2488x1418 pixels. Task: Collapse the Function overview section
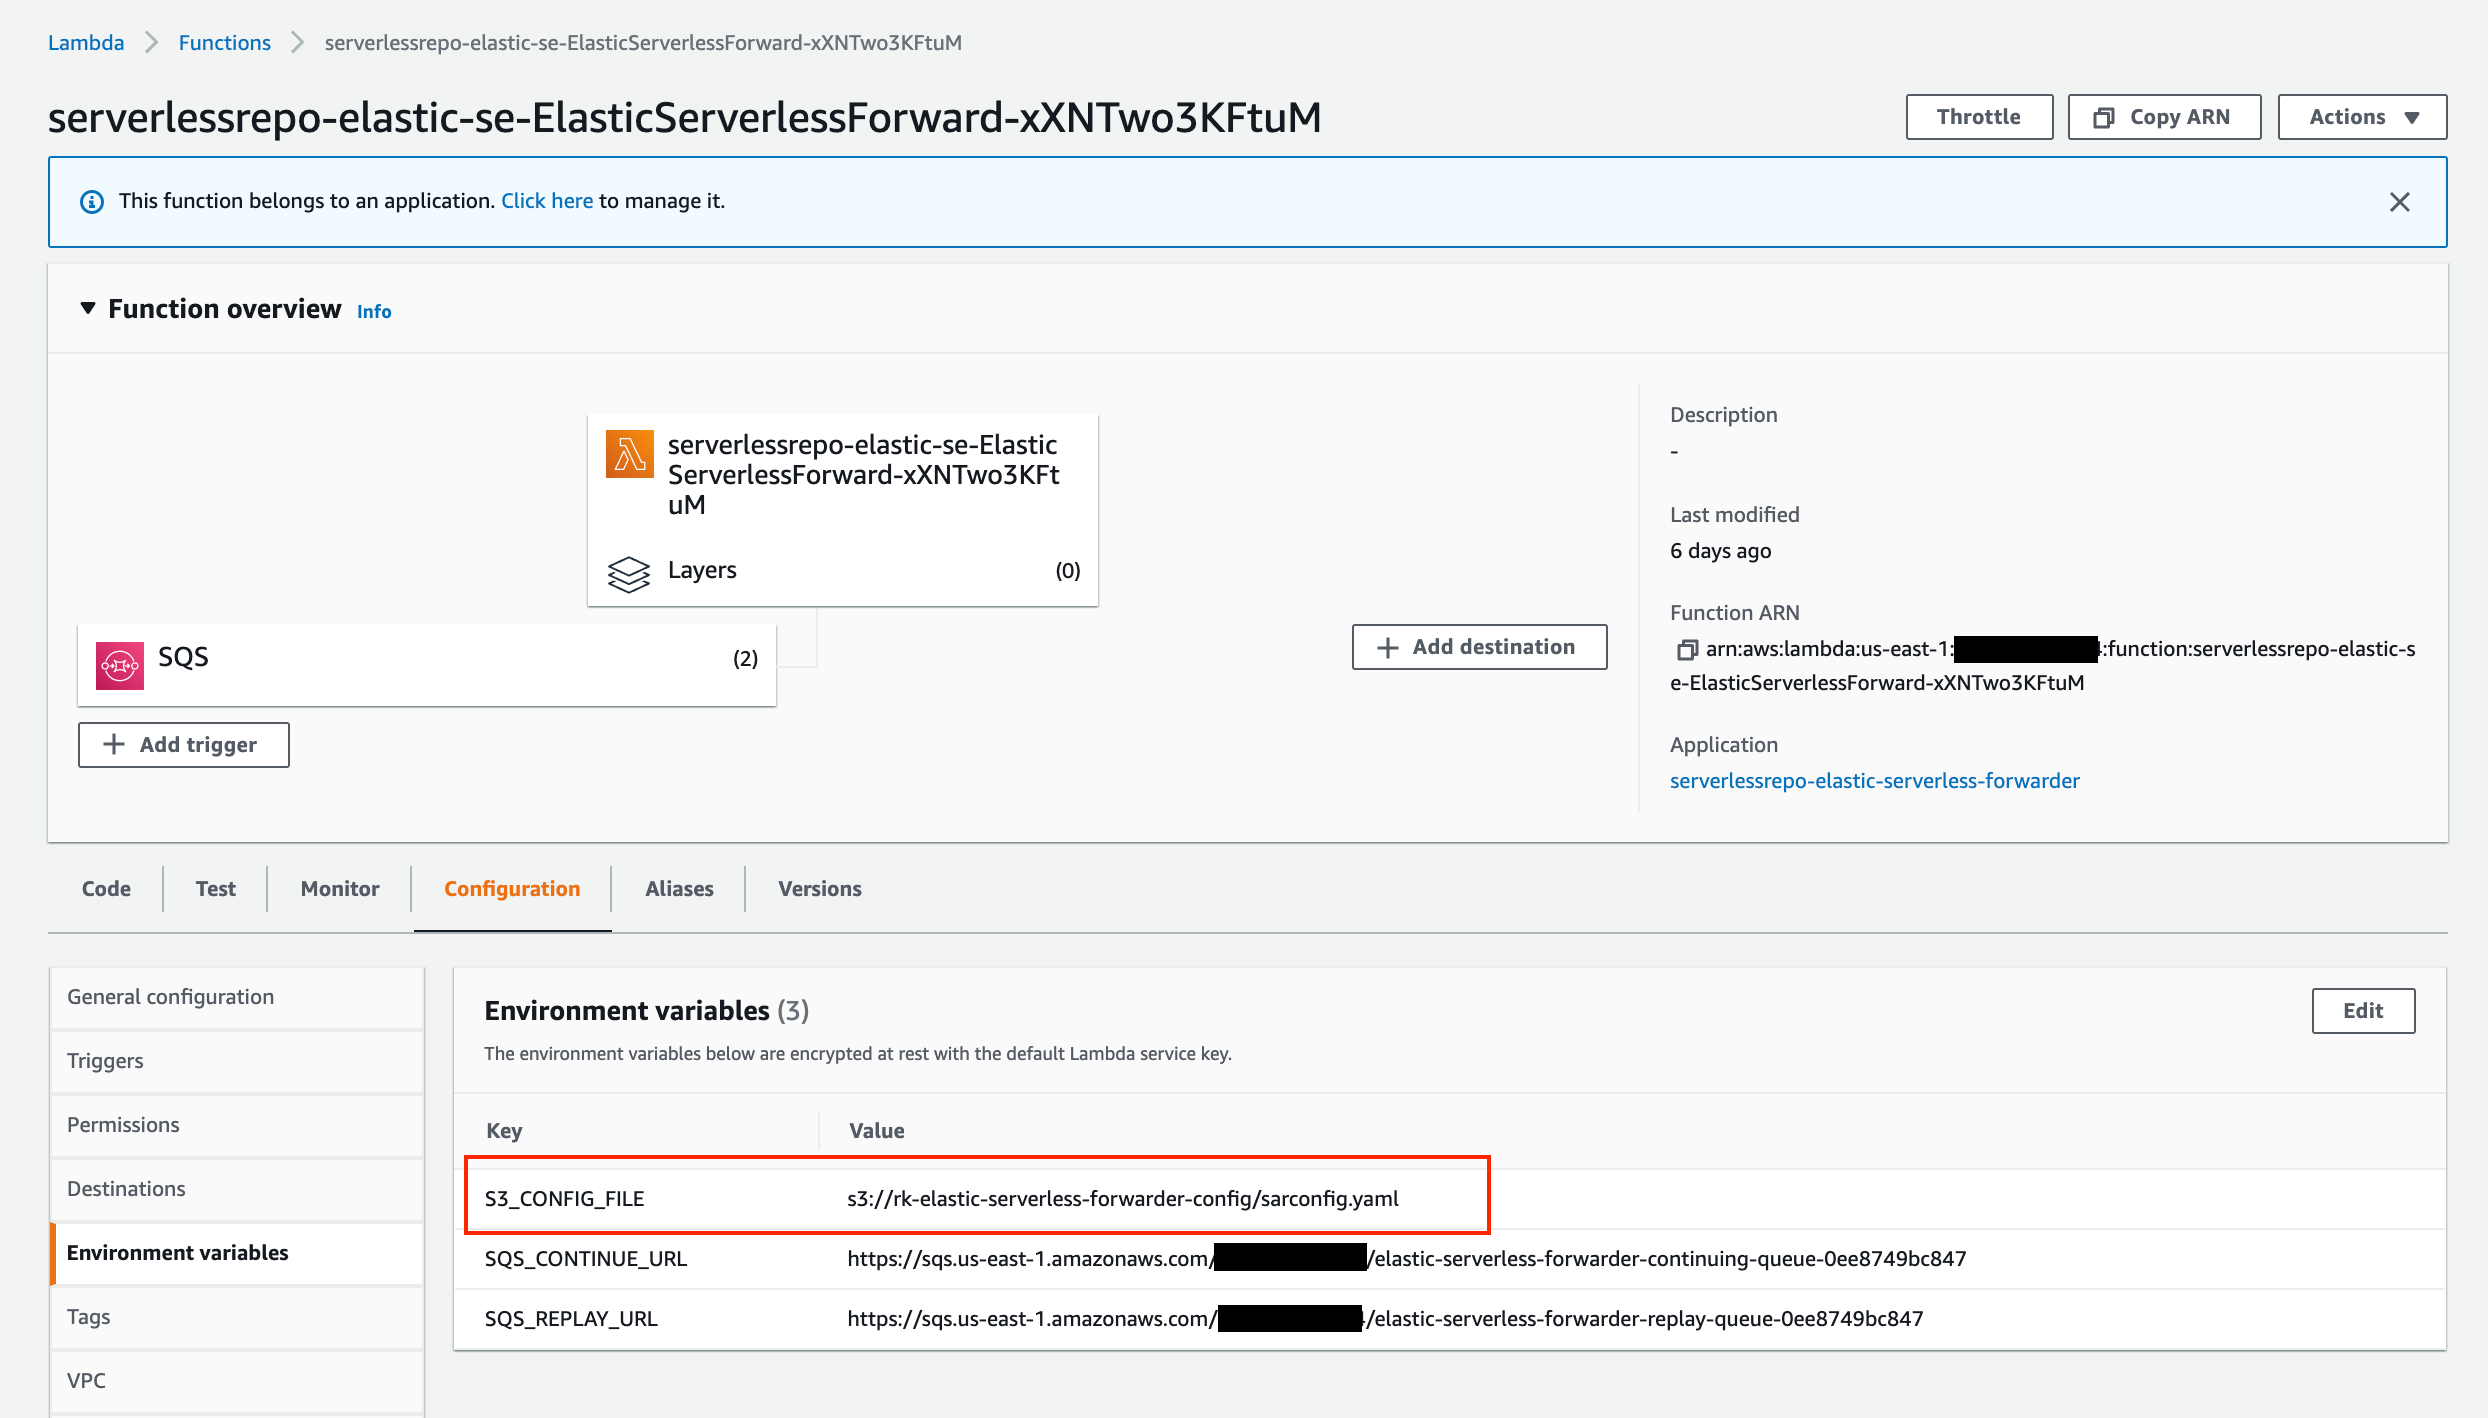click(x=88, y=309)
